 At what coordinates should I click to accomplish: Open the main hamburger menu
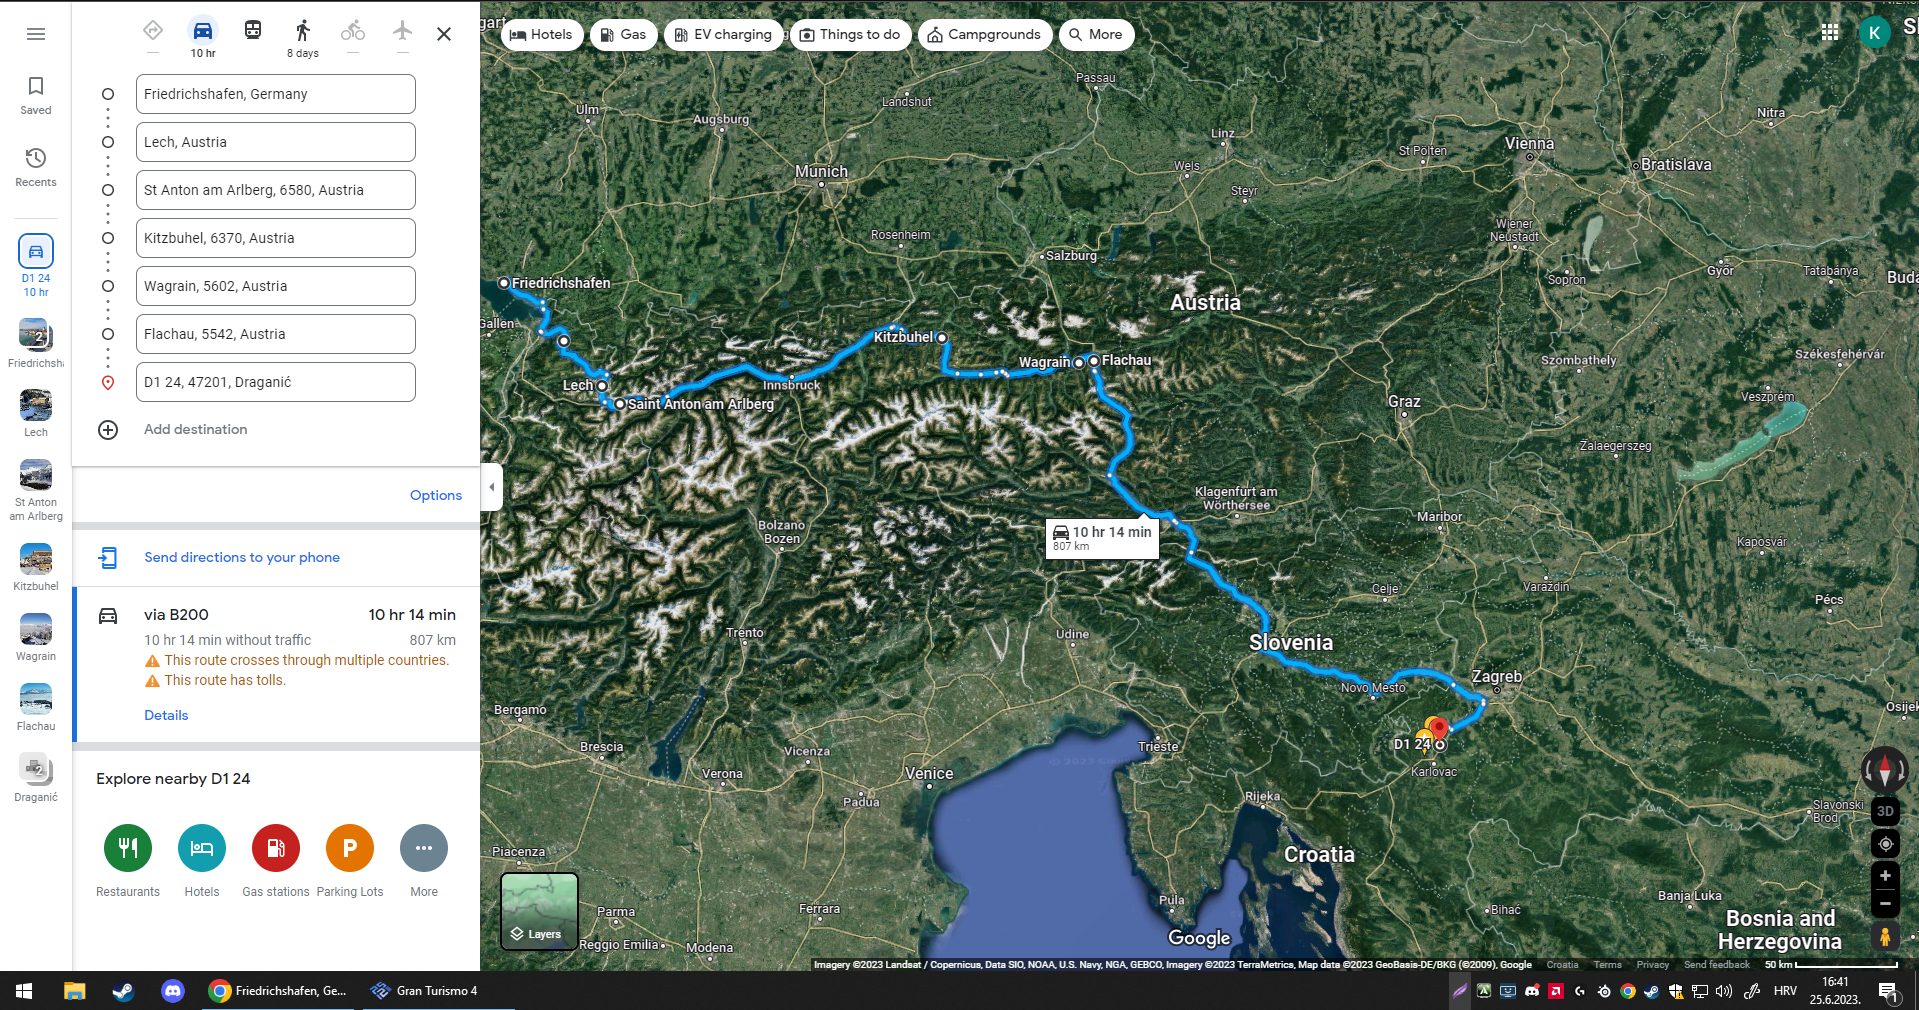click(36, 34)
